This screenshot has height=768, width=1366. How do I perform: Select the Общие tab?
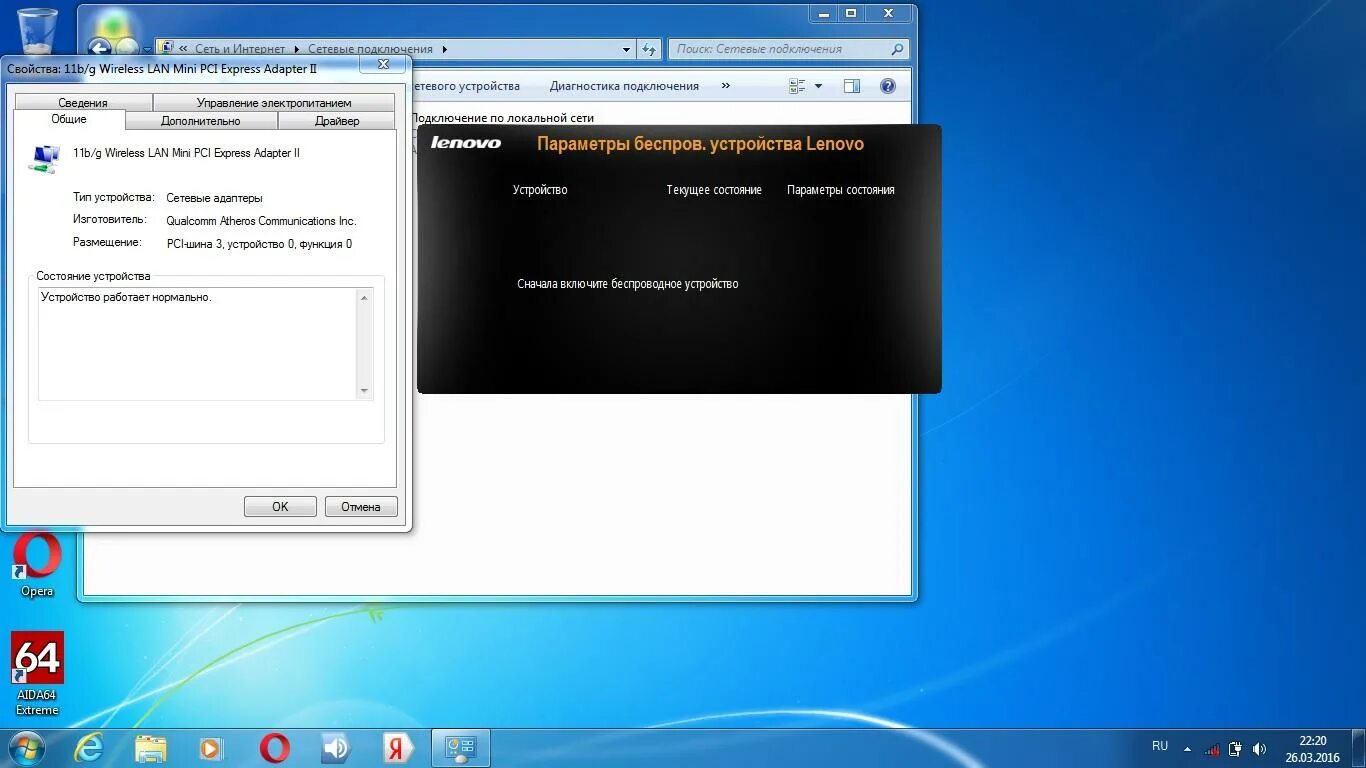coord(69,119)
